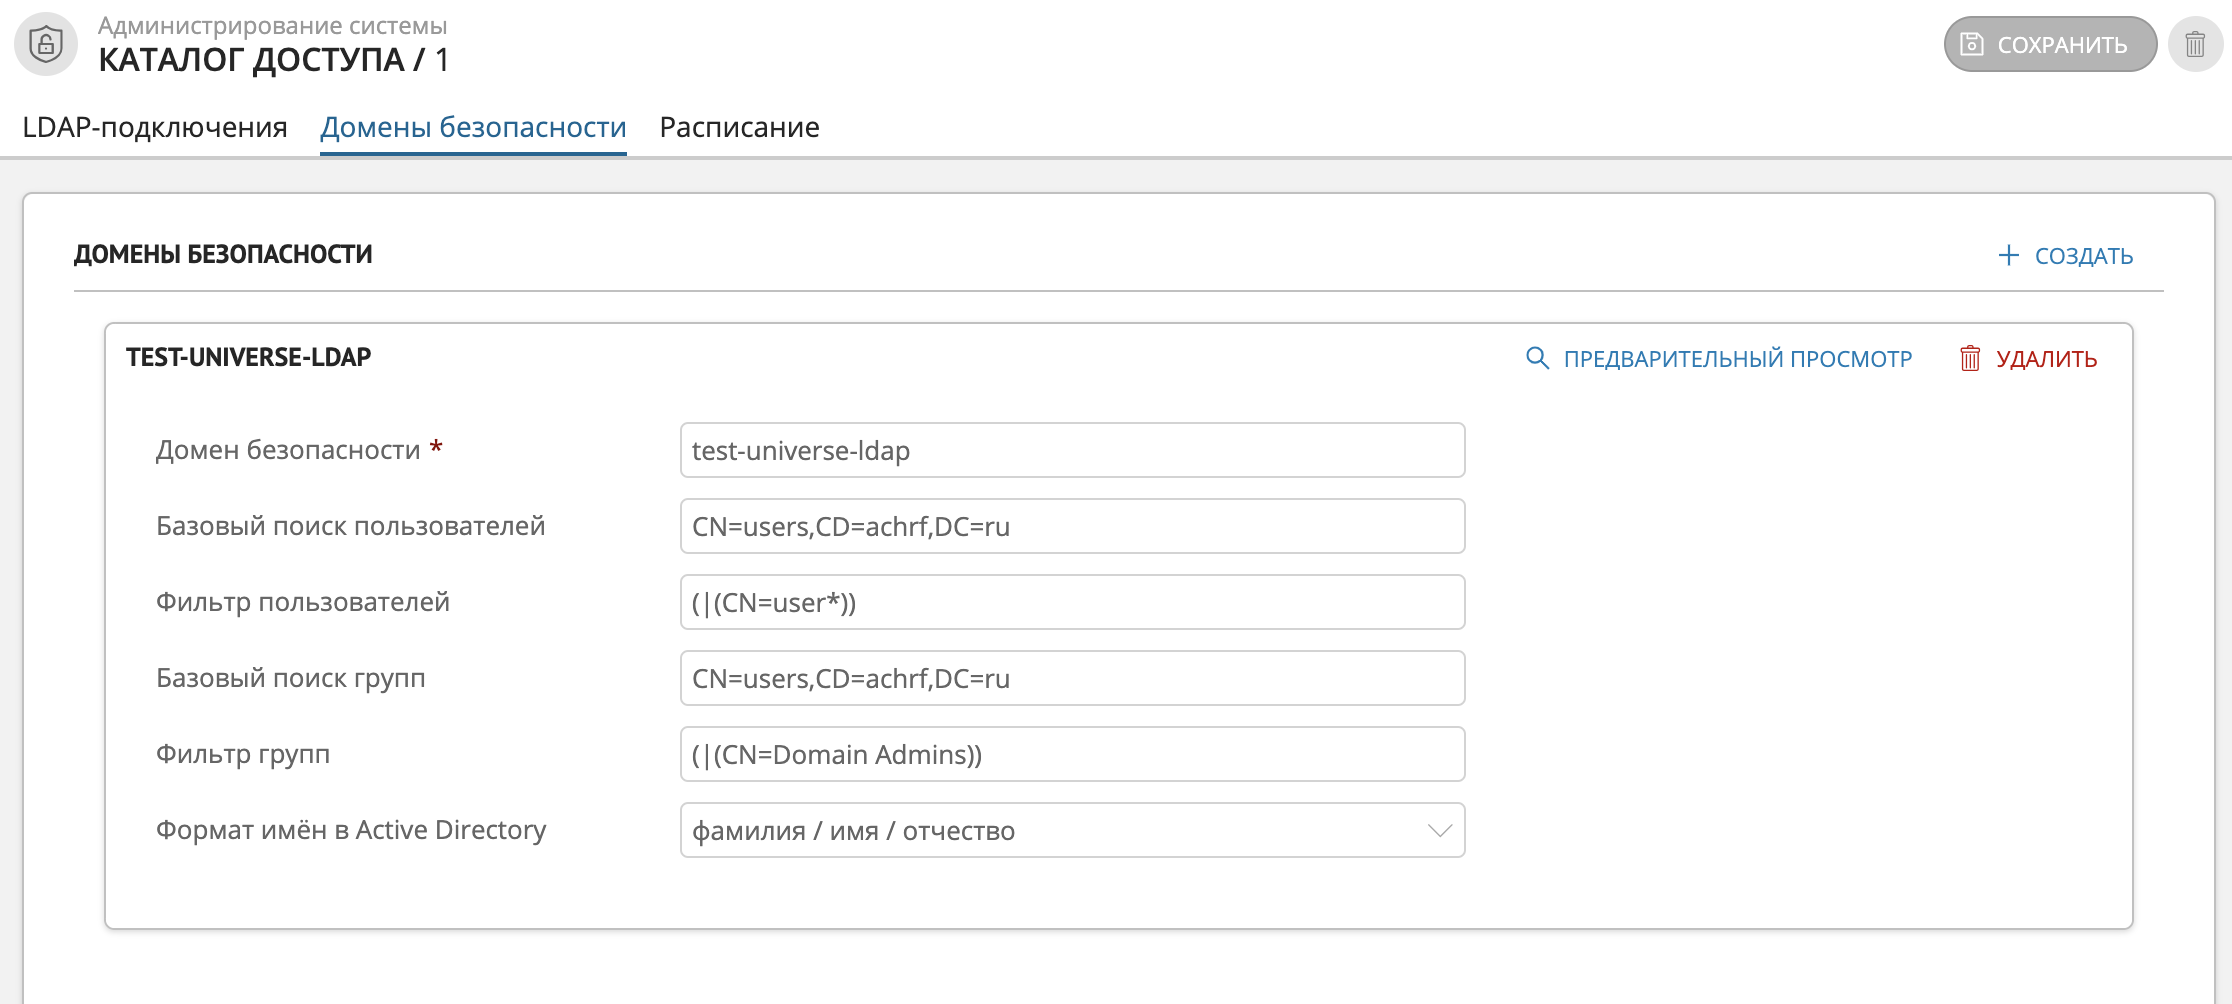Click the Базовый поиск пользователей field

[x=1072, y=526]
